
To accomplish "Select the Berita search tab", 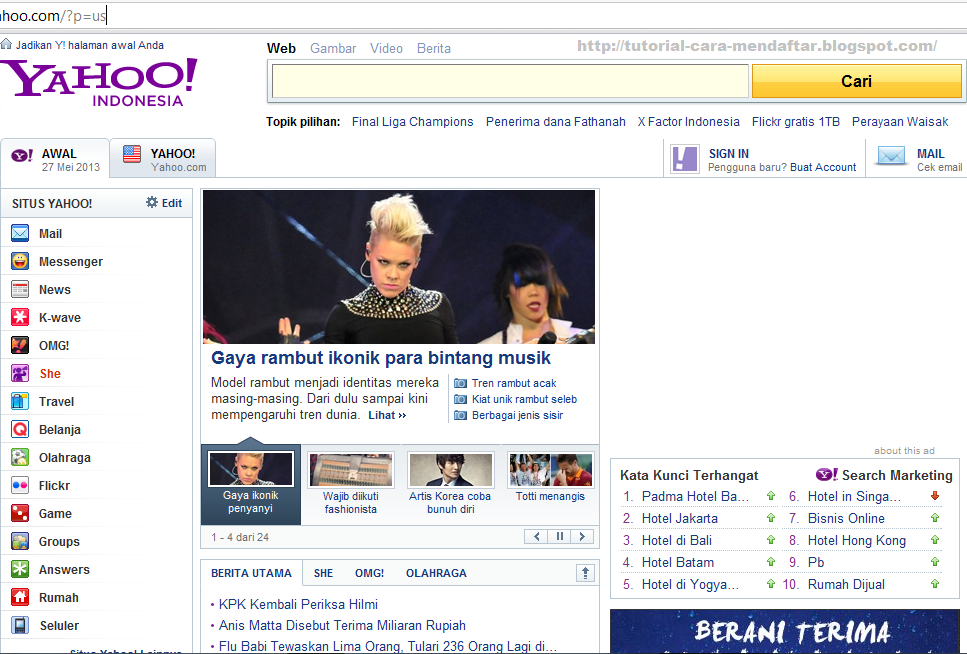I will coord(434,48).
